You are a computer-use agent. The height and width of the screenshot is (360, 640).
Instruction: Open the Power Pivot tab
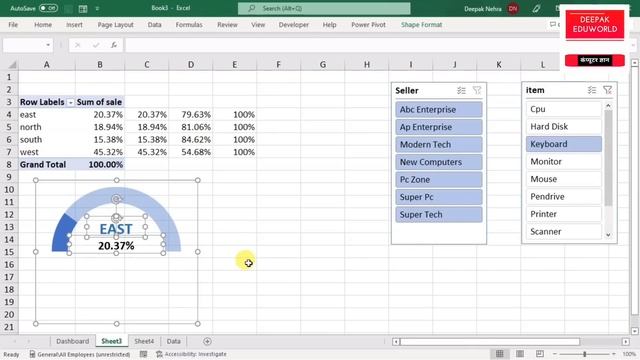368,25
